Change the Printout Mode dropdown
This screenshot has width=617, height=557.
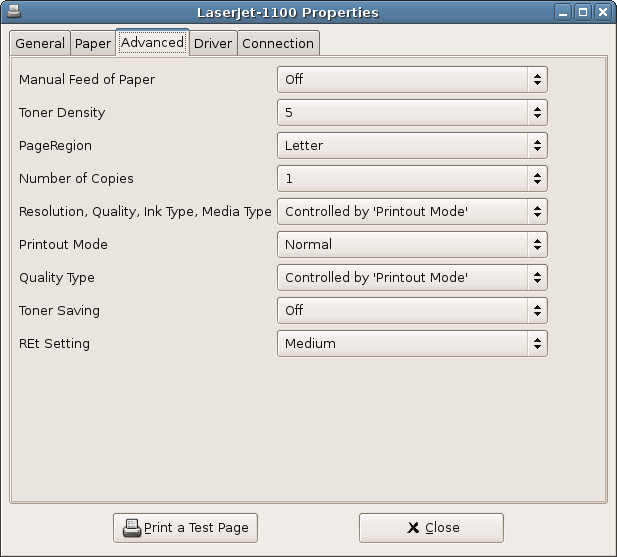412,244
